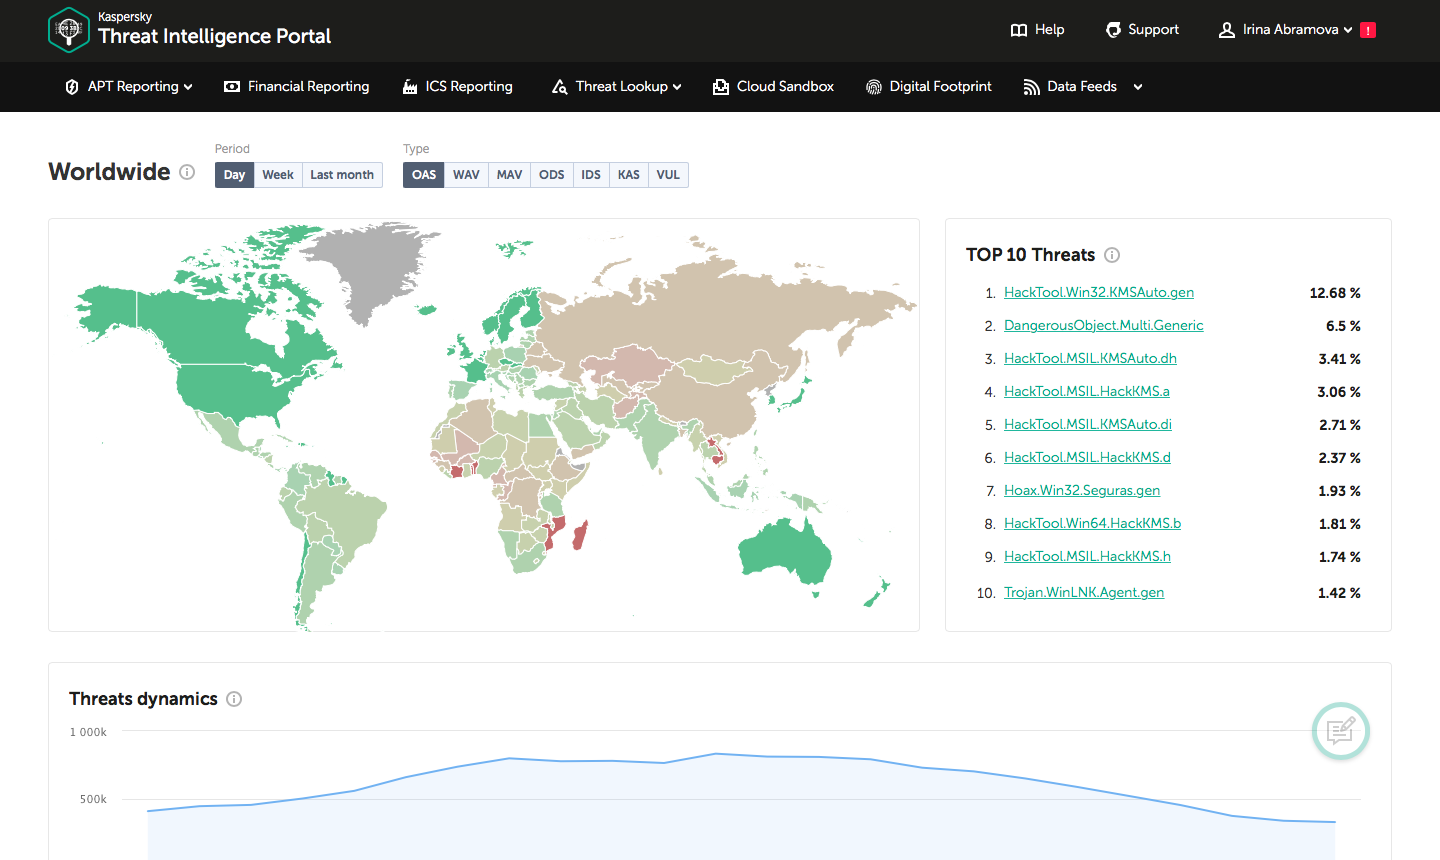Click the Support headset icon

tap(1113, 30)
